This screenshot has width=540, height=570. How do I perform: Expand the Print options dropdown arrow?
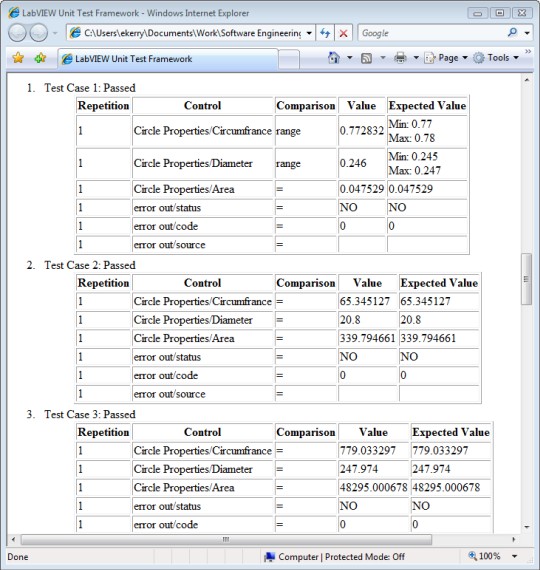(x=416, y=57)
